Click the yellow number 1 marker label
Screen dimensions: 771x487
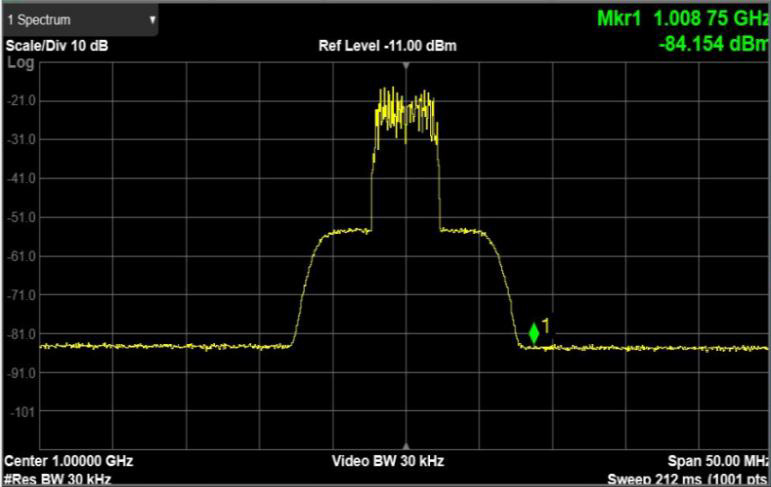pyautogui.click(x=547, y=326)
